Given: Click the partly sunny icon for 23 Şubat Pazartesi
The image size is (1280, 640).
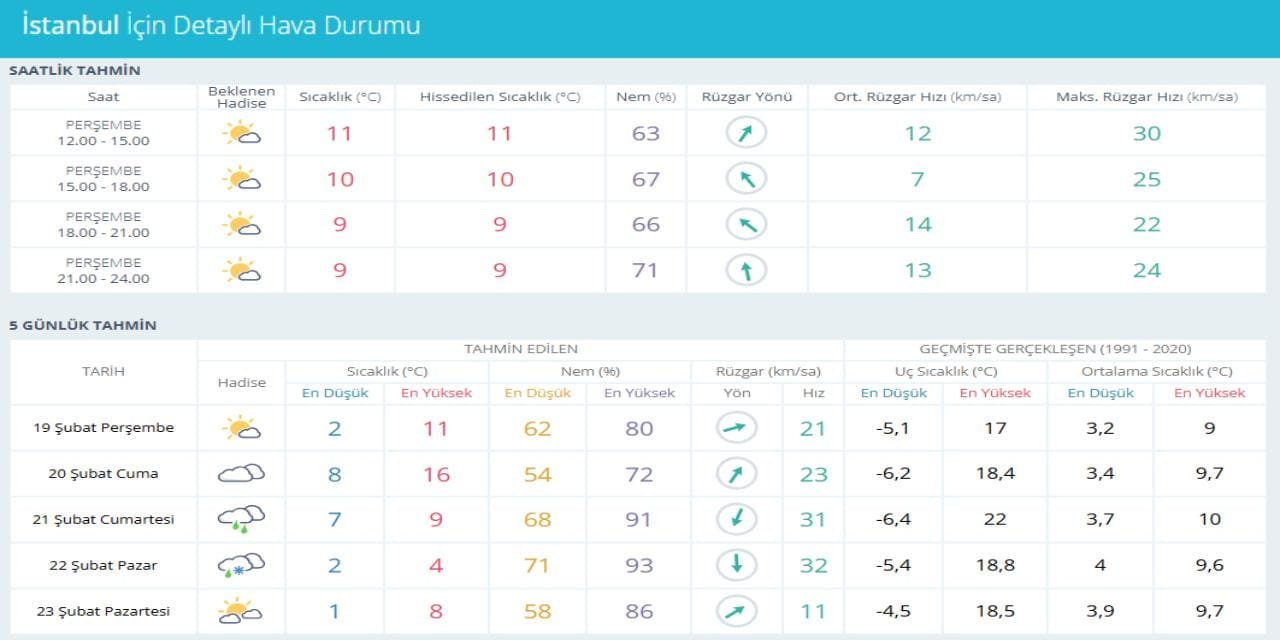Looking at the screenshot, I should click(x=241, y=611).
